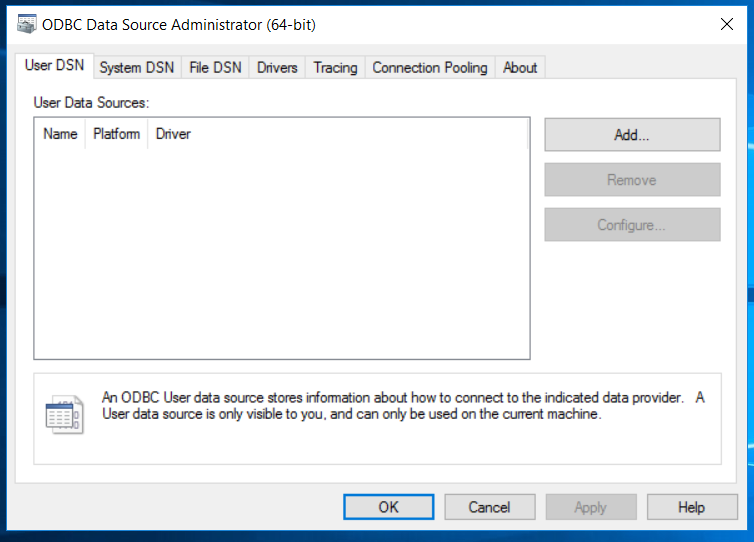Switch to Connection Pooling tab
The height and width of the screenshot is (542, 754).
(430, 68)
